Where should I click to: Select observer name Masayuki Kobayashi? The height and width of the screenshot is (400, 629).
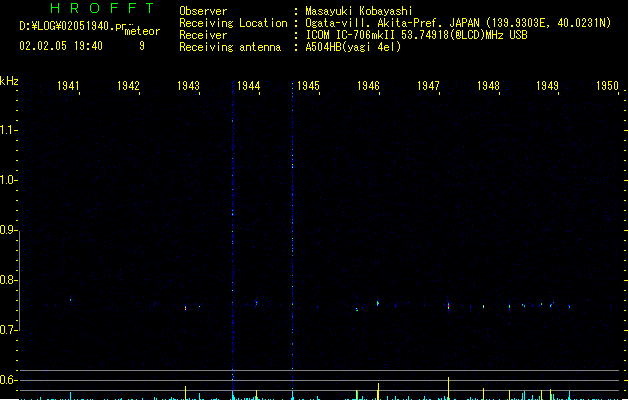(359, 11)
